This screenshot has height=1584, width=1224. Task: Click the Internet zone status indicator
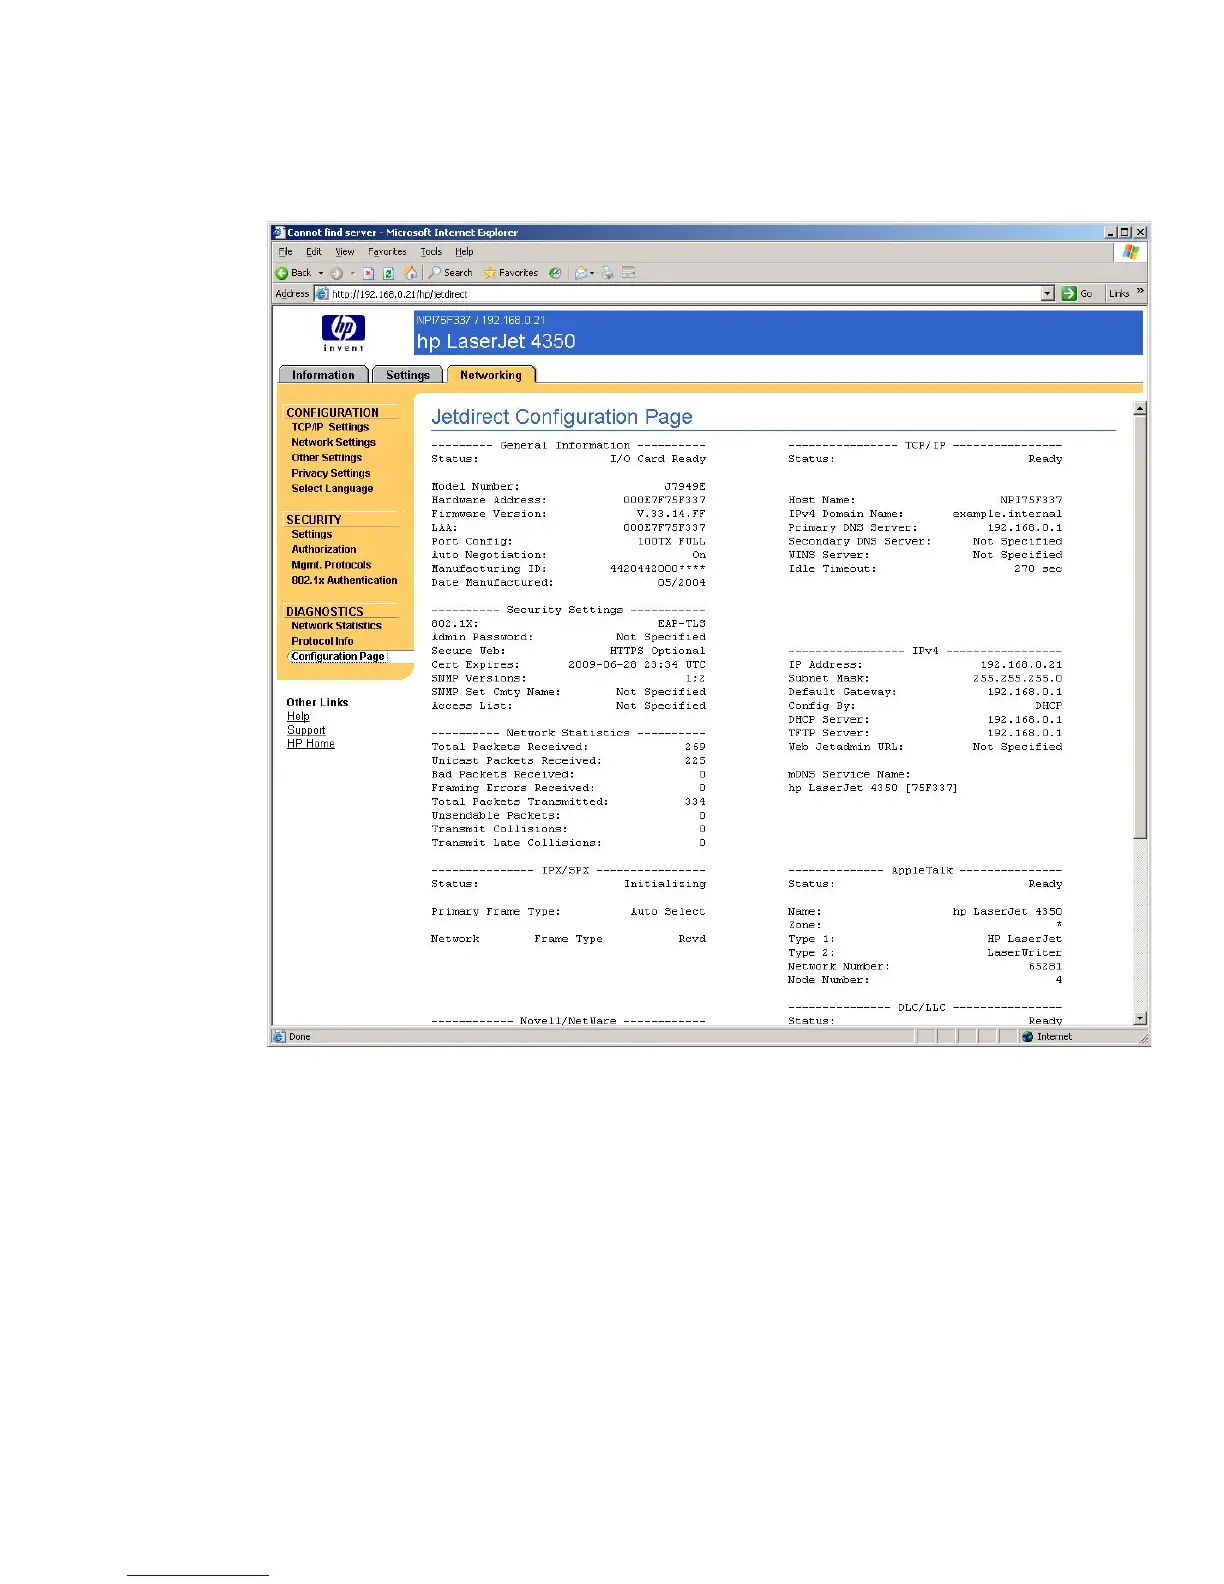[1047, 1037]
